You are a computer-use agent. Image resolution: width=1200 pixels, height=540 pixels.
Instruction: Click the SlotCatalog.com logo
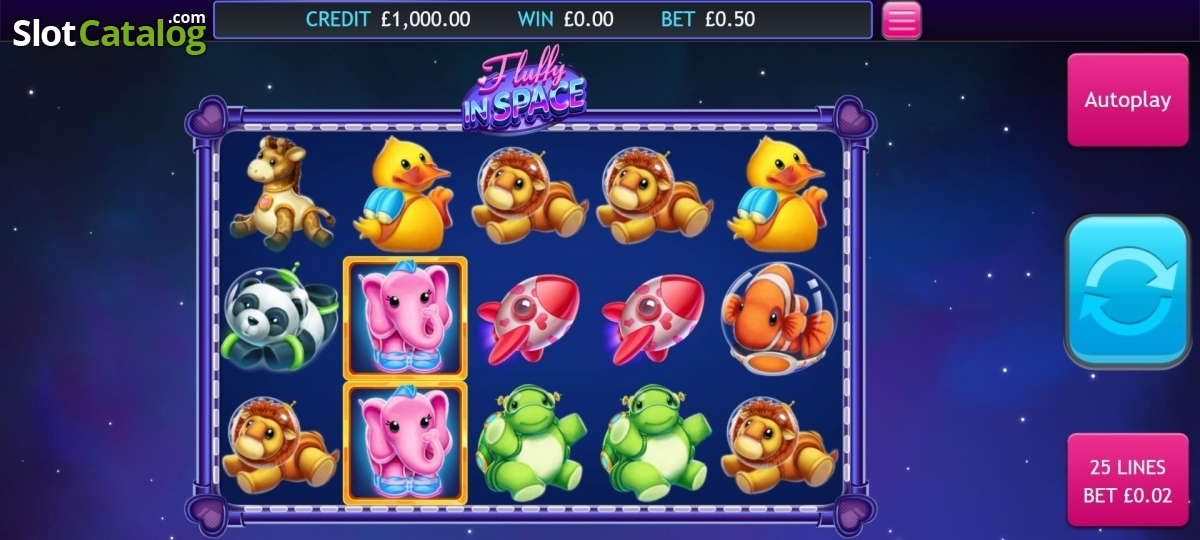pos(109,32)
